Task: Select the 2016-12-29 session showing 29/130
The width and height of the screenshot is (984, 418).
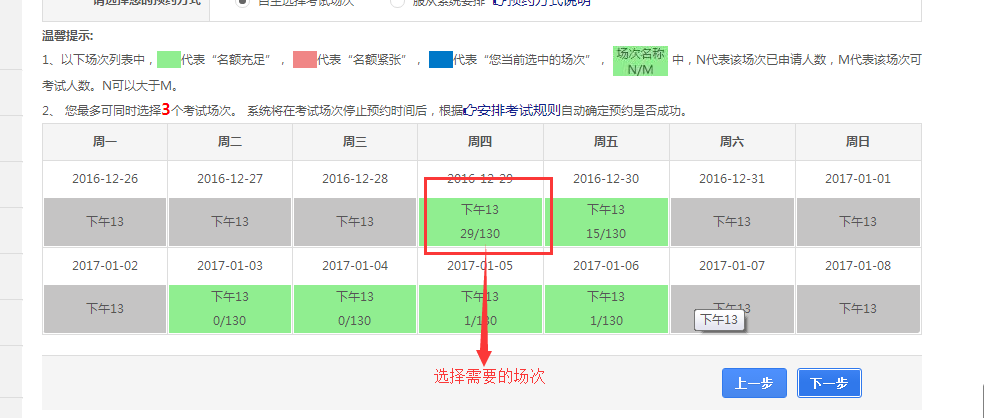Action: [480, 221]
